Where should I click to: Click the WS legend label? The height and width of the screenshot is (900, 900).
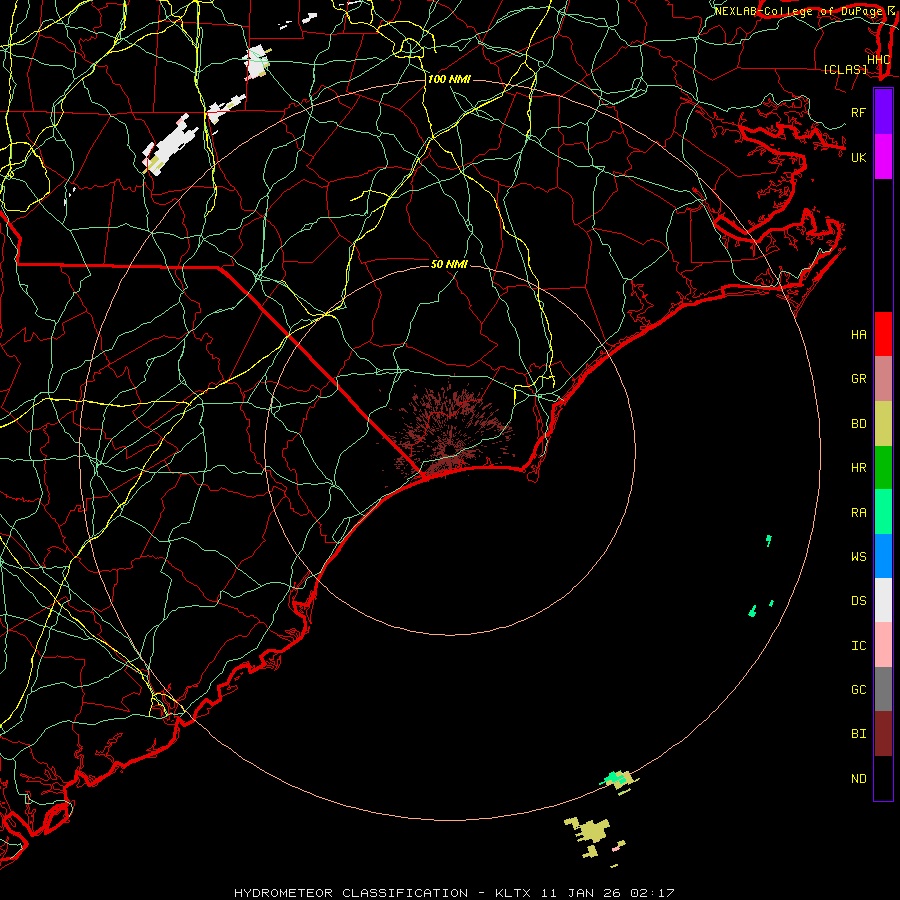[x=858, y=557]
